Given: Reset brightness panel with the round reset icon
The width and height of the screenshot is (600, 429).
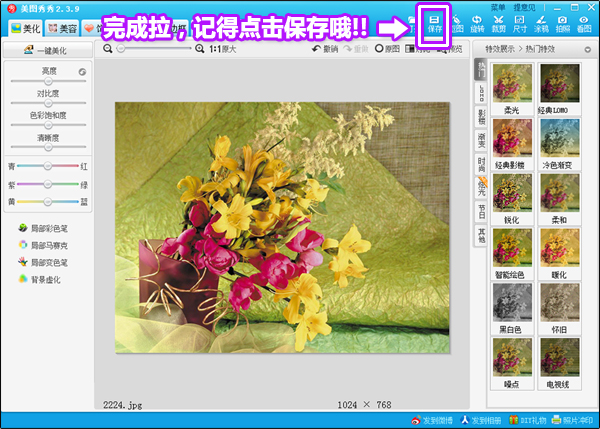Looking at the screenshot, I should (x=82, y=72).
